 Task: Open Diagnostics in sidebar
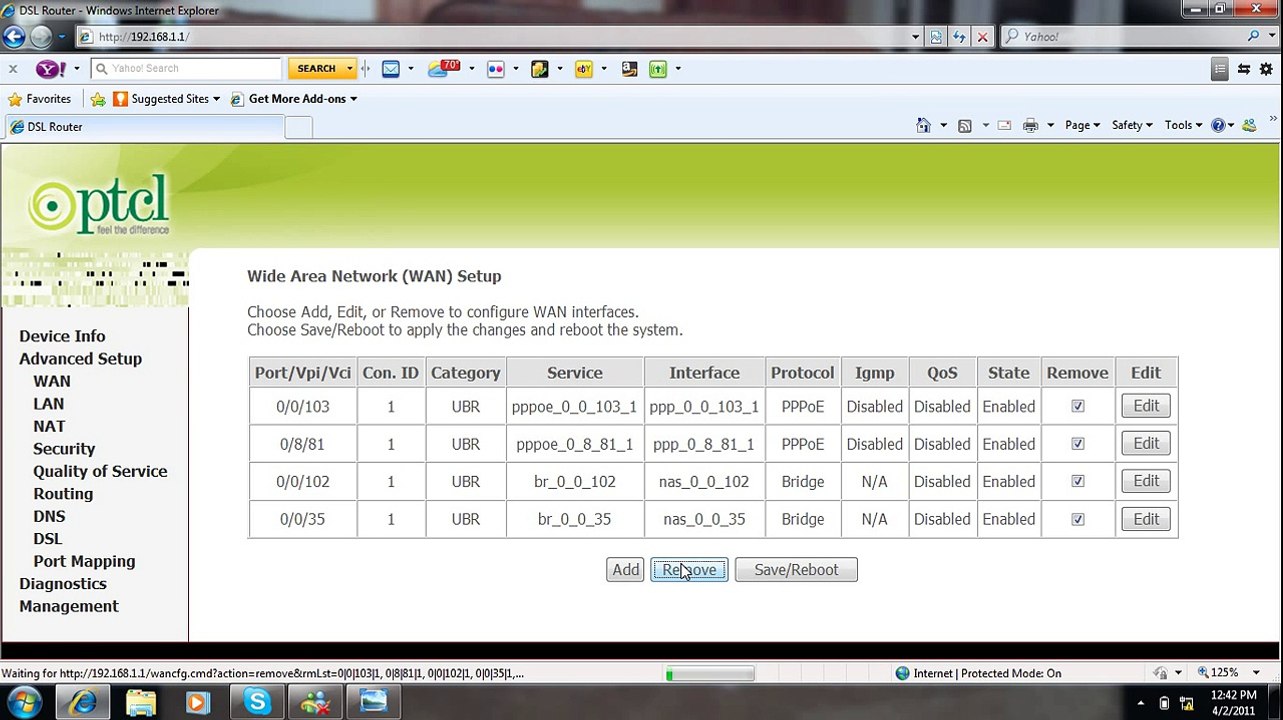pos(63,584)
